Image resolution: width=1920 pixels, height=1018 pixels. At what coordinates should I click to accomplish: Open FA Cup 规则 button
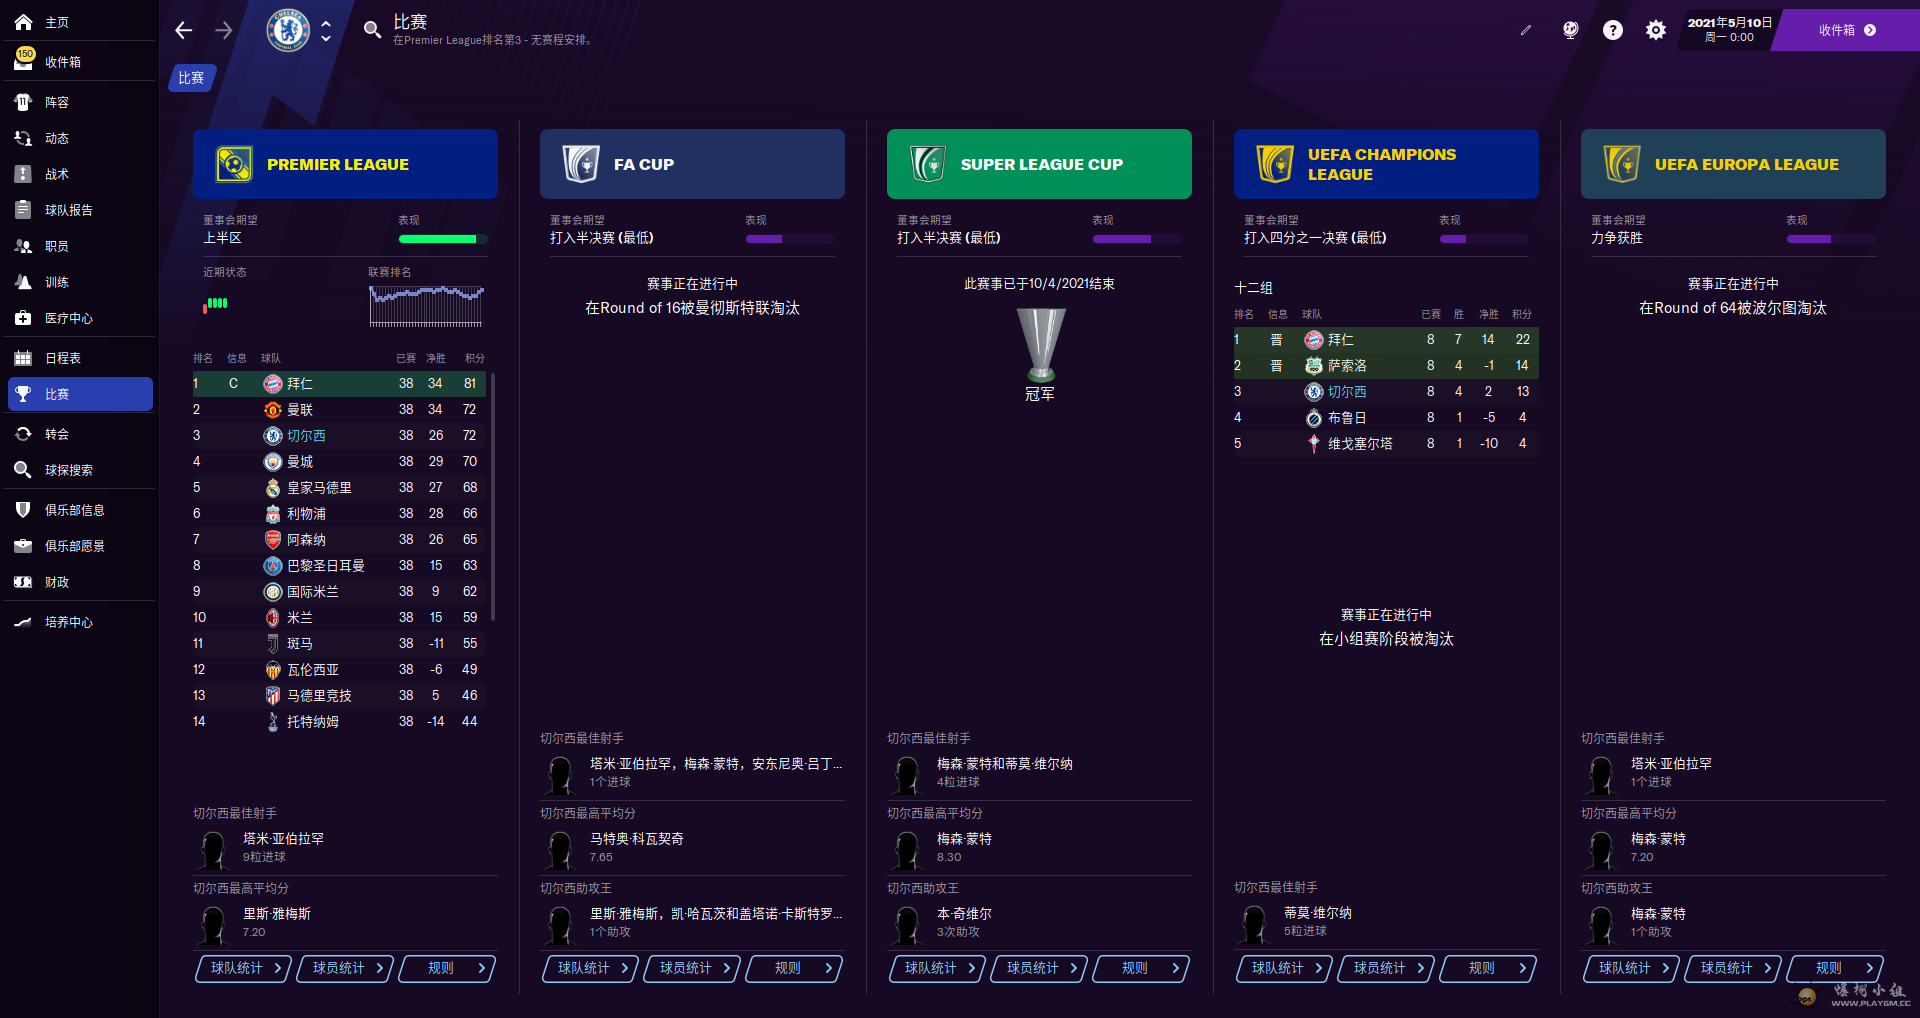point(795,968)
